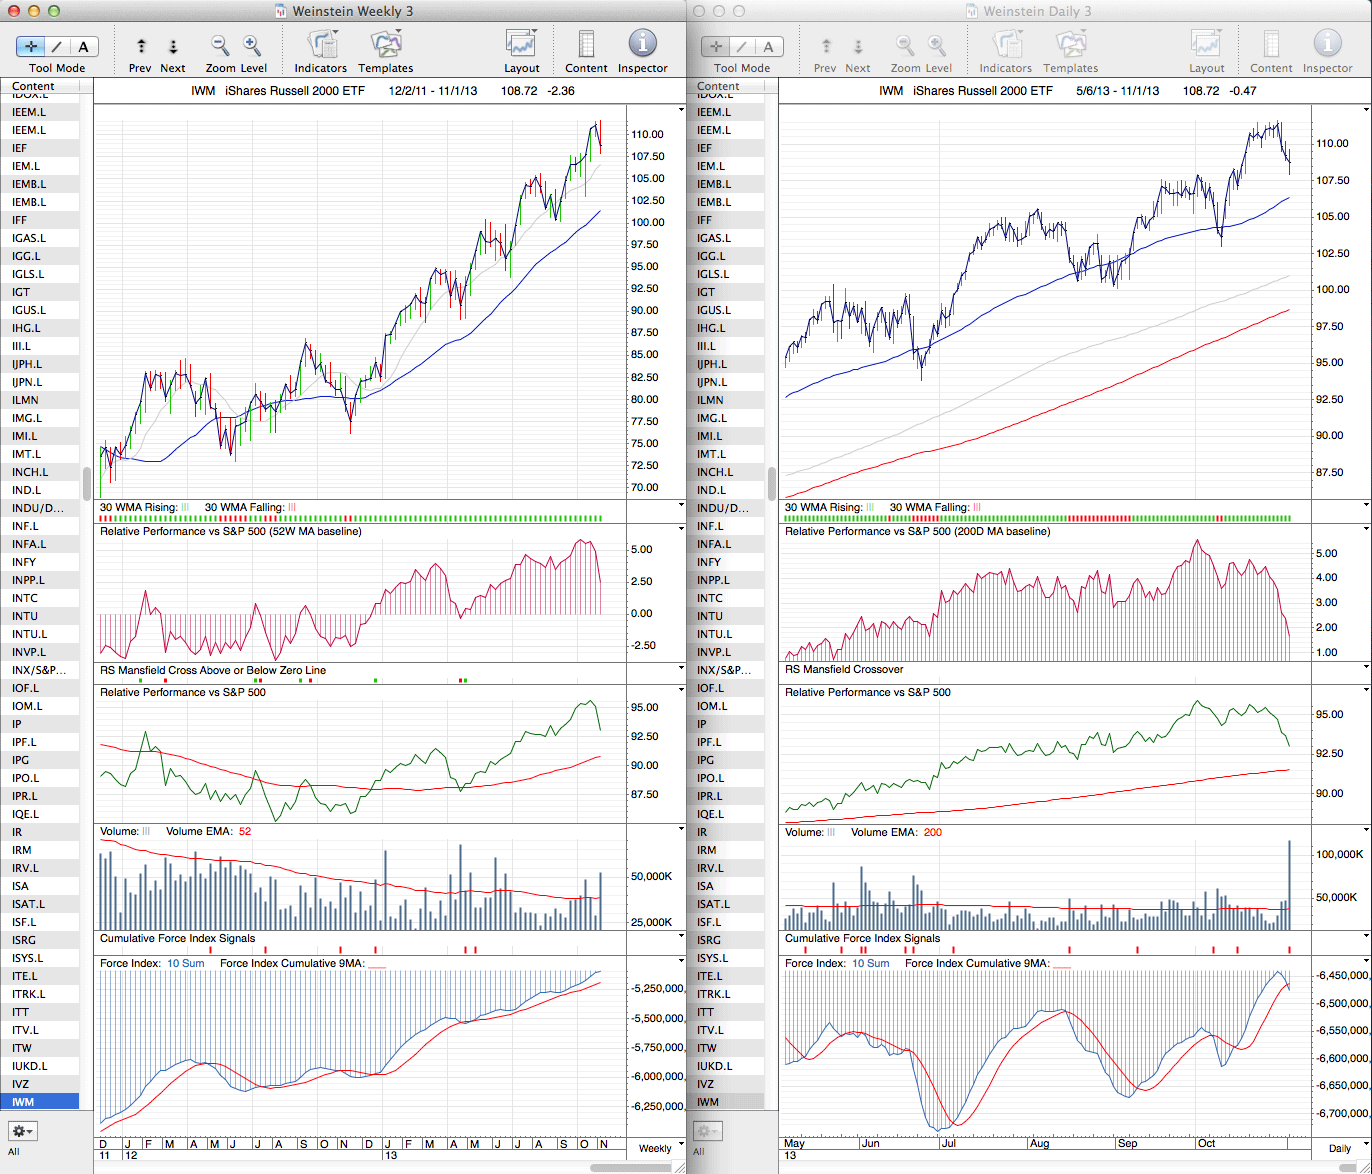Click the Weekly symbol list scrollbar thumb
This screenshot has width=1372, height=1174.
tap(87, 483)
